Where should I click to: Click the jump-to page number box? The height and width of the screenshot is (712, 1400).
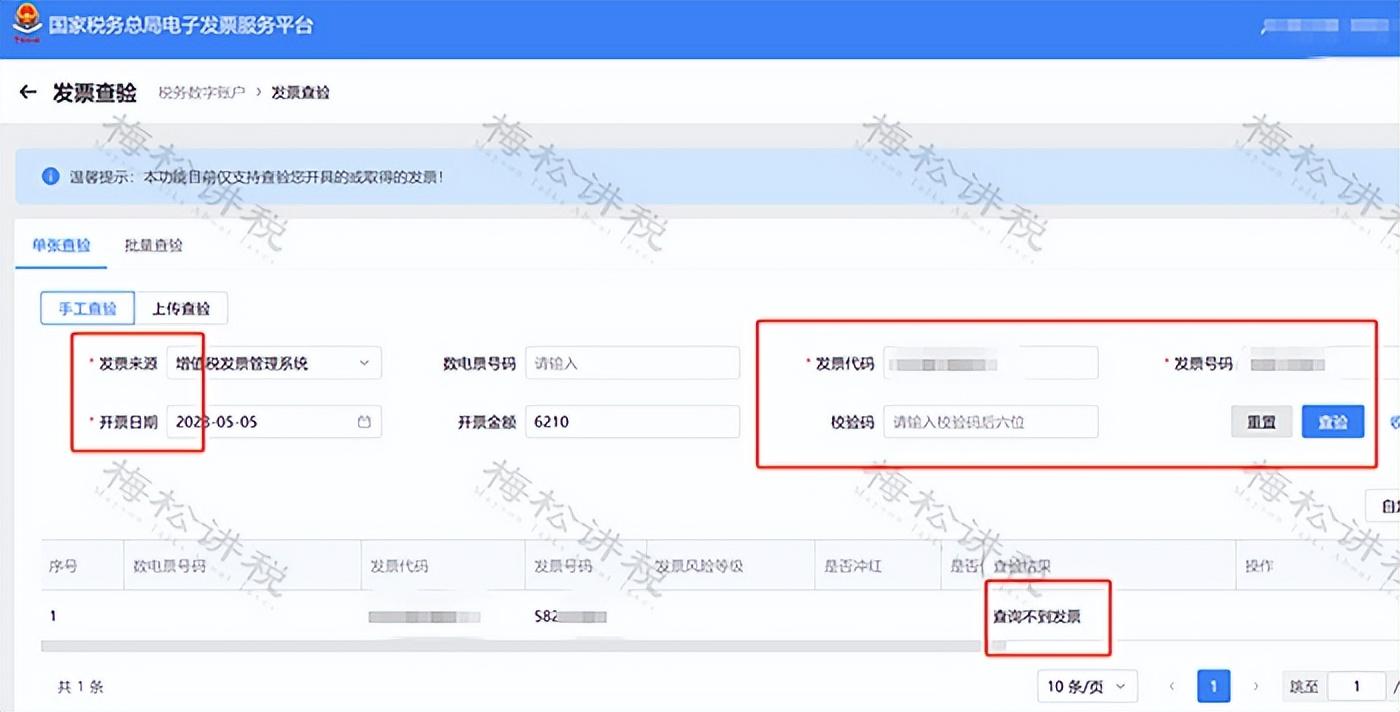[x=1356, y=686]
